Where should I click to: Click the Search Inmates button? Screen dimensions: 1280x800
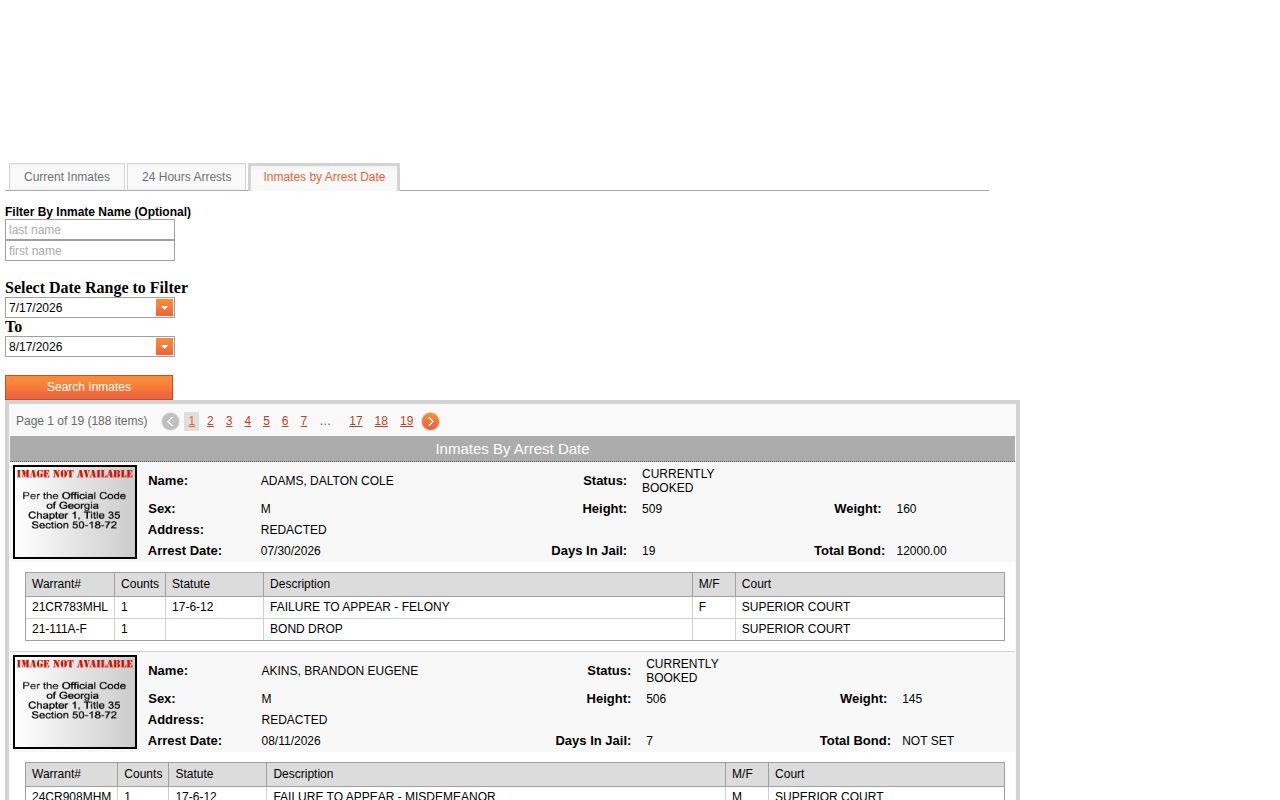tap(89, 387)
